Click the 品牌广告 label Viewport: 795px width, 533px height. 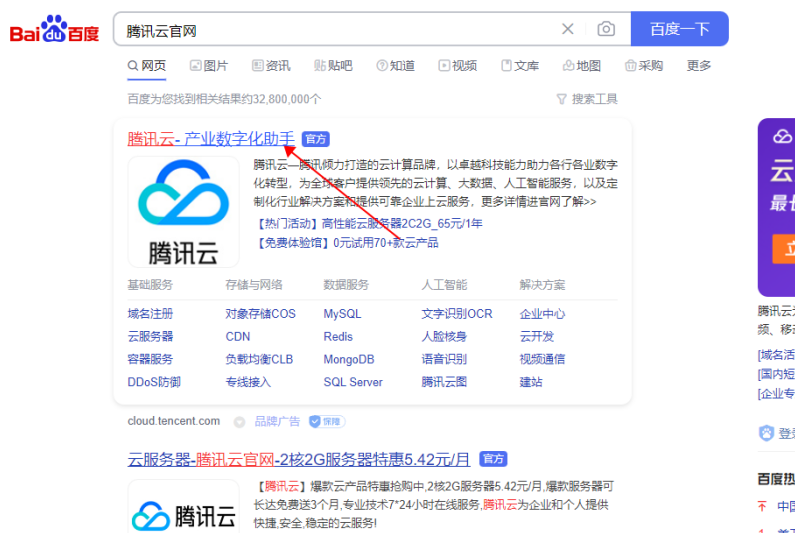(277, 421)
